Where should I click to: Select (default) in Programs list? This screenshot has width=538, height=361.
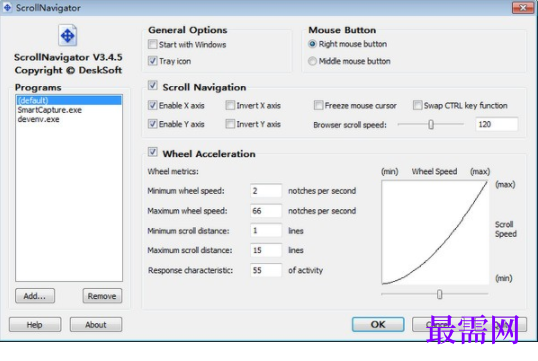69,100
